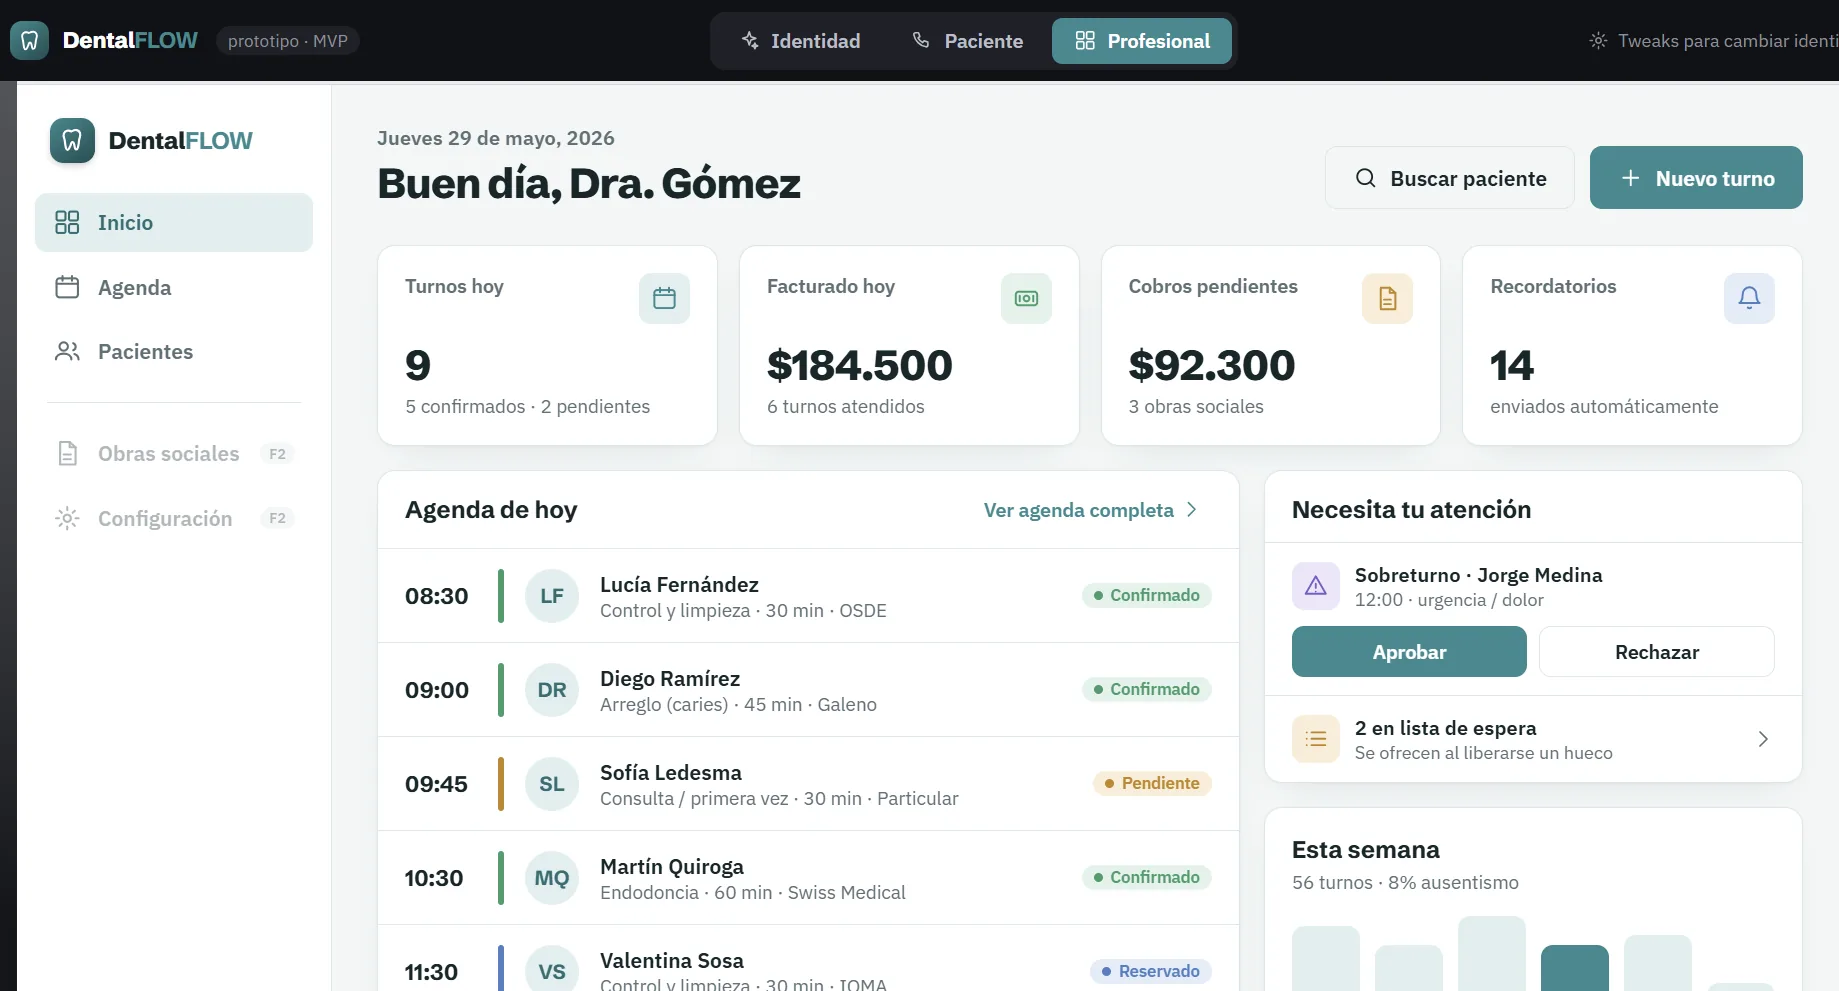Click the highlighted dark bar in Esta semana chart
This screenshot has width=1839, height=991.
(1575, 968)
